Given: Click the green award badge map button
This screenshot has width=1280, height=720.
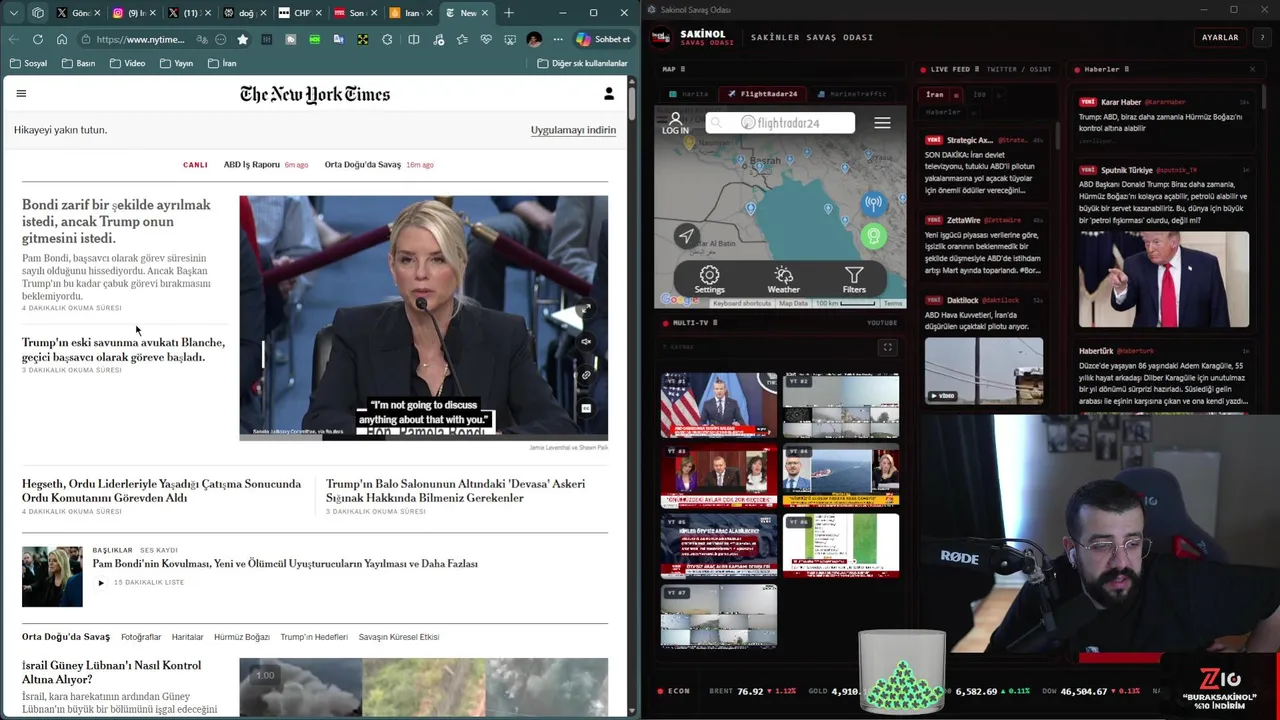Looking at the screenshot, I should tap(873, 236).
